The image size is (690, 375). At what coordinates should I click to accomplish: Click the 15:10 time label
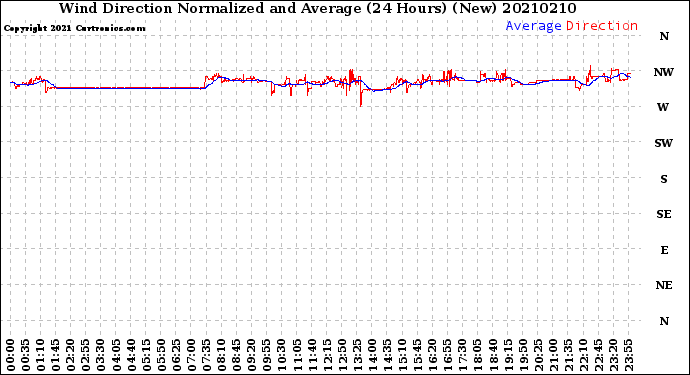pos(402,355)
